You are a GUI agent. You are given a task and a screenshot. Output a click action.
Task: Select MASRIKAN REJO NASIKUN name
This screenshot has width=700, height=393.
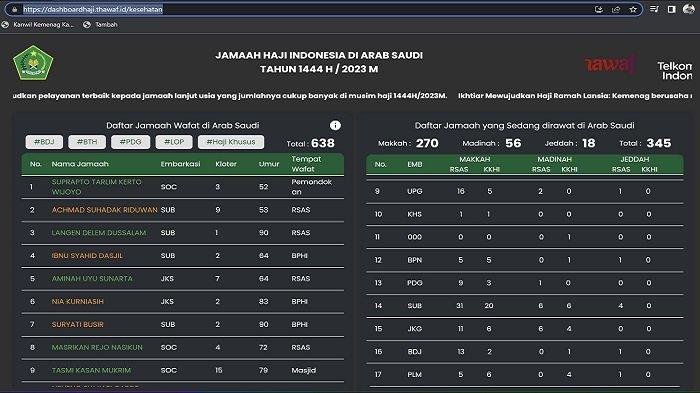tap(97, 347)
